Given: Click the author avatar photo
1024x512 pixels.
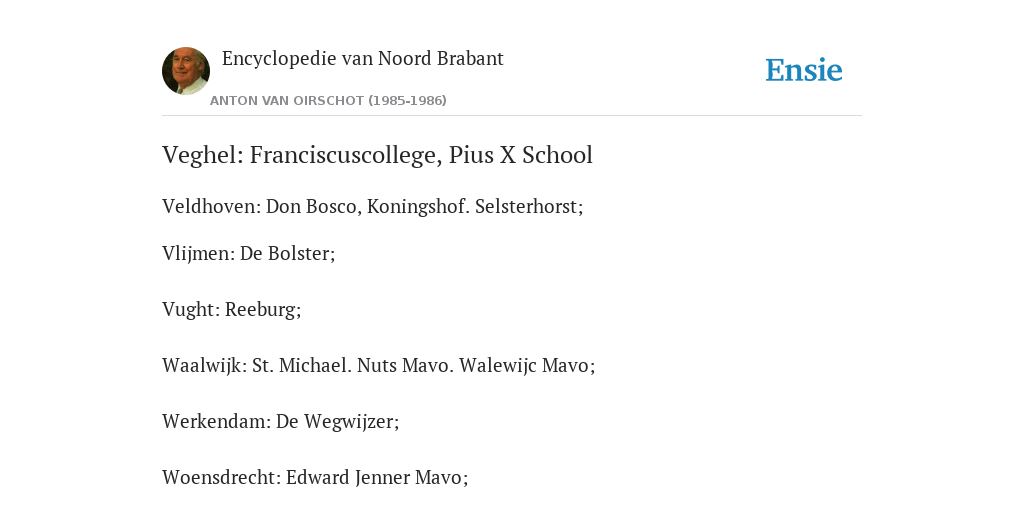Looking at the screenshot, I should pos(186,71).
